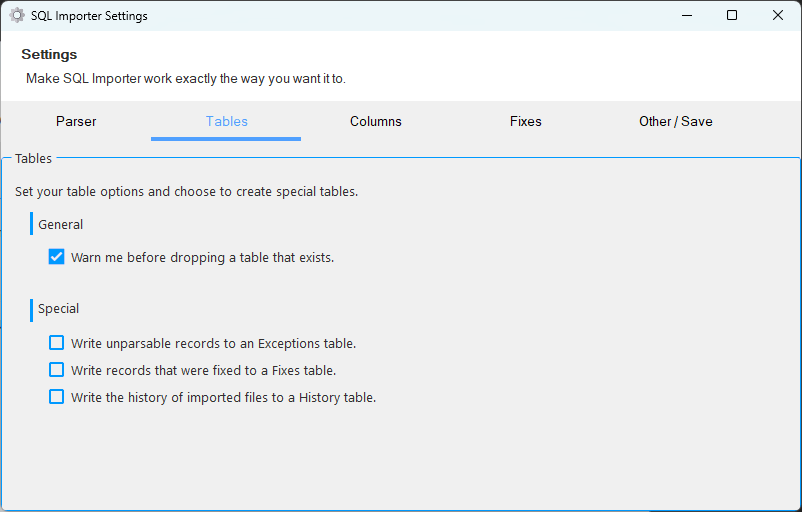802x512 pixels.
Task: Uncheck the warn before dropping table checkbox
Action: click(56, 257)
